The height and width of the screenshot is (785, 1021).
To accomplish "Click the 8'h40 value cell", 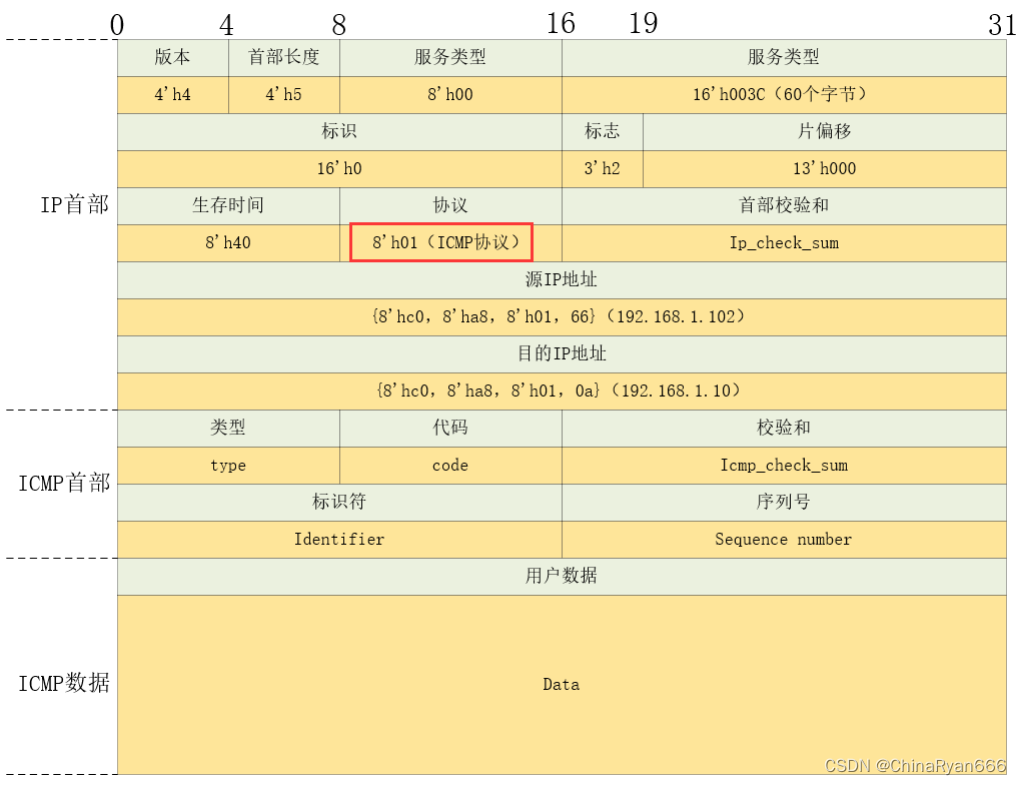I will point(229,243).
